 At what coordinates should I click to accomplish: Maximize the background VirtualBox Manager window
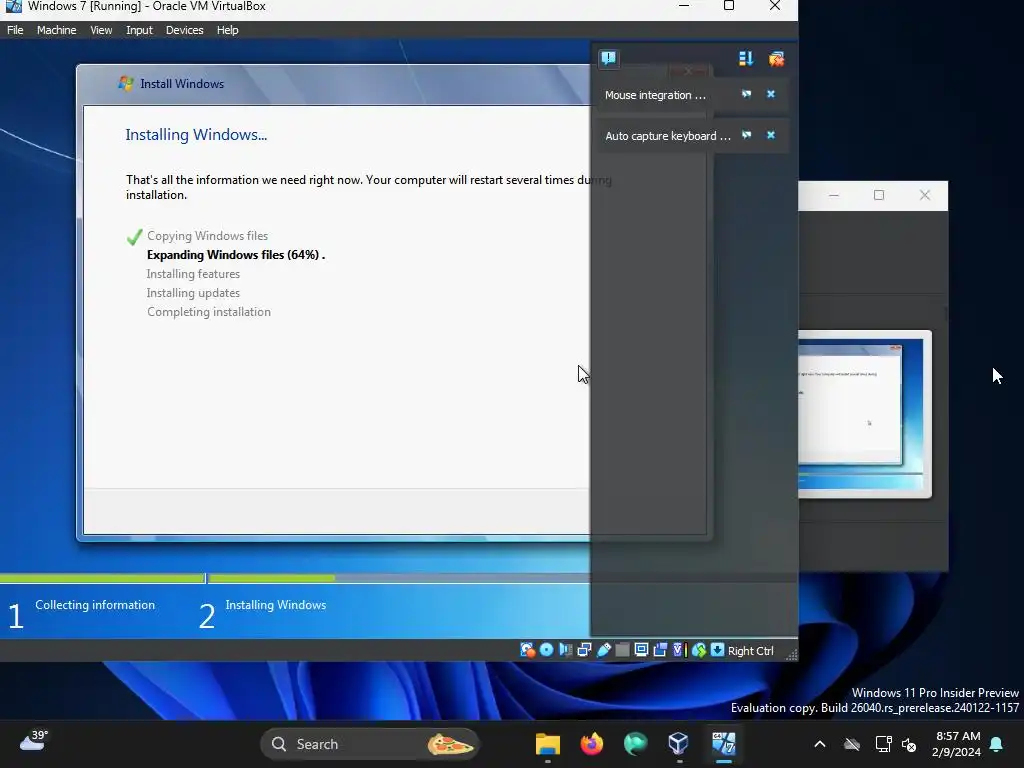(x=879, y=195)
